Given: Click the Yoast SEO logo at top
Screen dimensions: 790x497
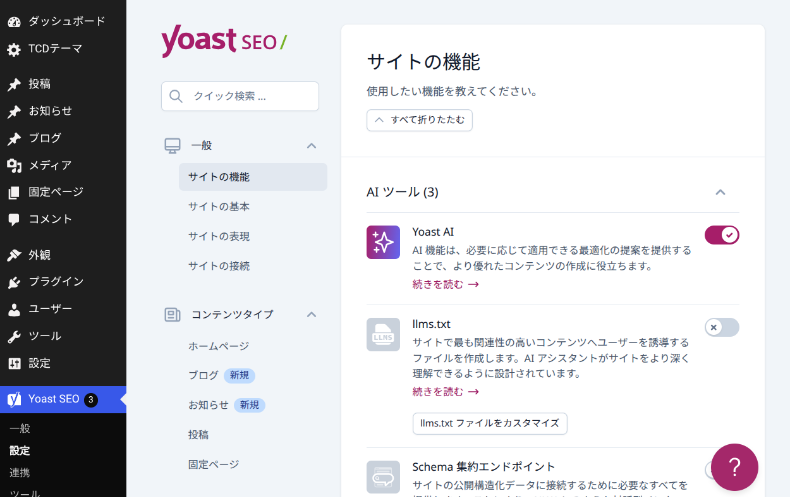Looking at the screenshot, I should pyautogui.click(x=224, y=41).
